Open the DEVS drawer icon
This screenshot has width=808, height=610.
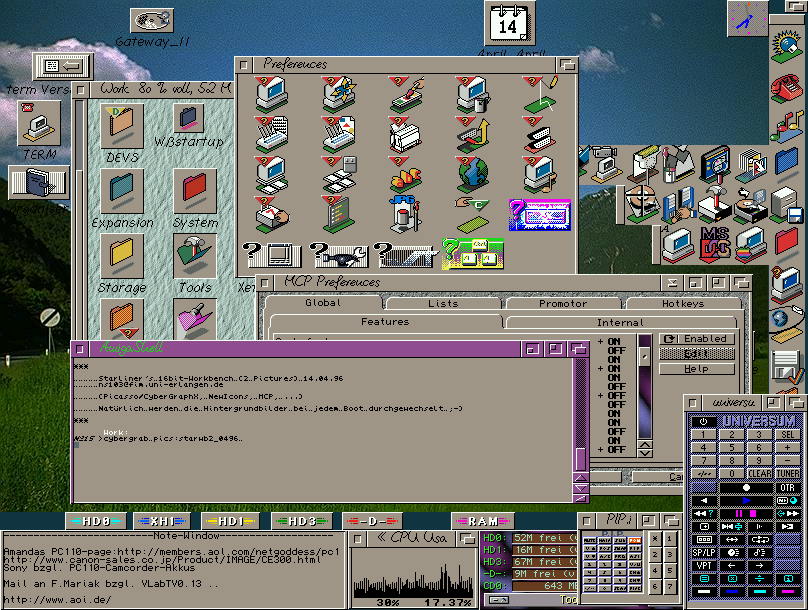tap(121, 128)
